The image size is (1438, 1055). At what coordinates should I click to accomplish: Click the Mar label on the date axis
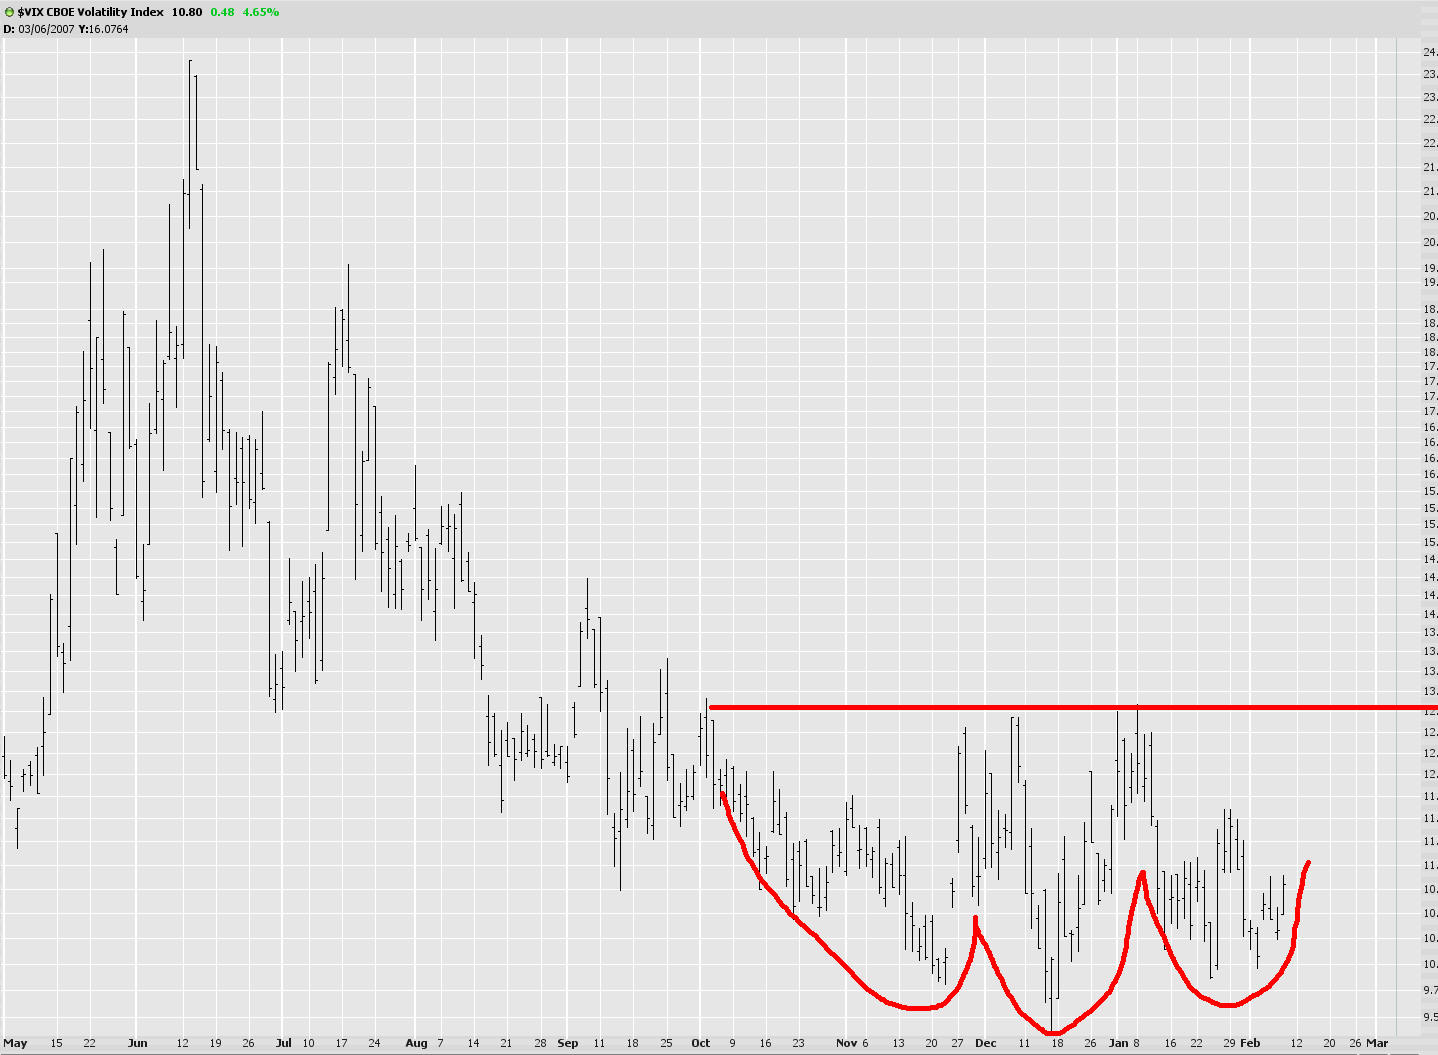tap(1377, 1043)
